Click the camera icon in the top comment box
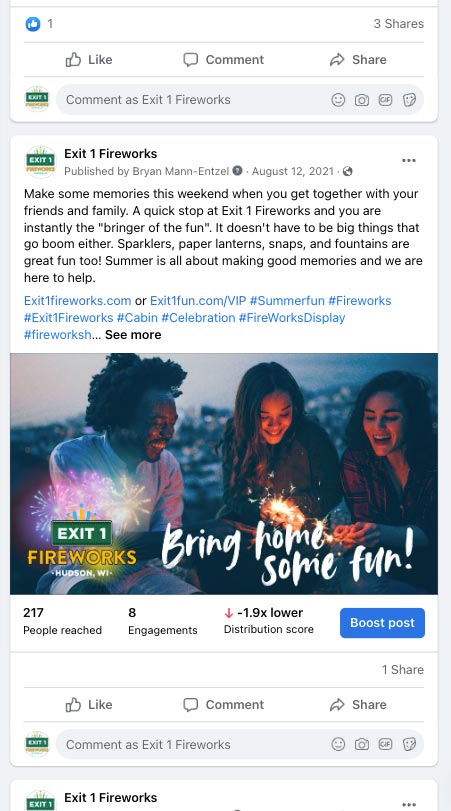The height and width of the screenshot is (811, 451). click(x=362, y=100)
